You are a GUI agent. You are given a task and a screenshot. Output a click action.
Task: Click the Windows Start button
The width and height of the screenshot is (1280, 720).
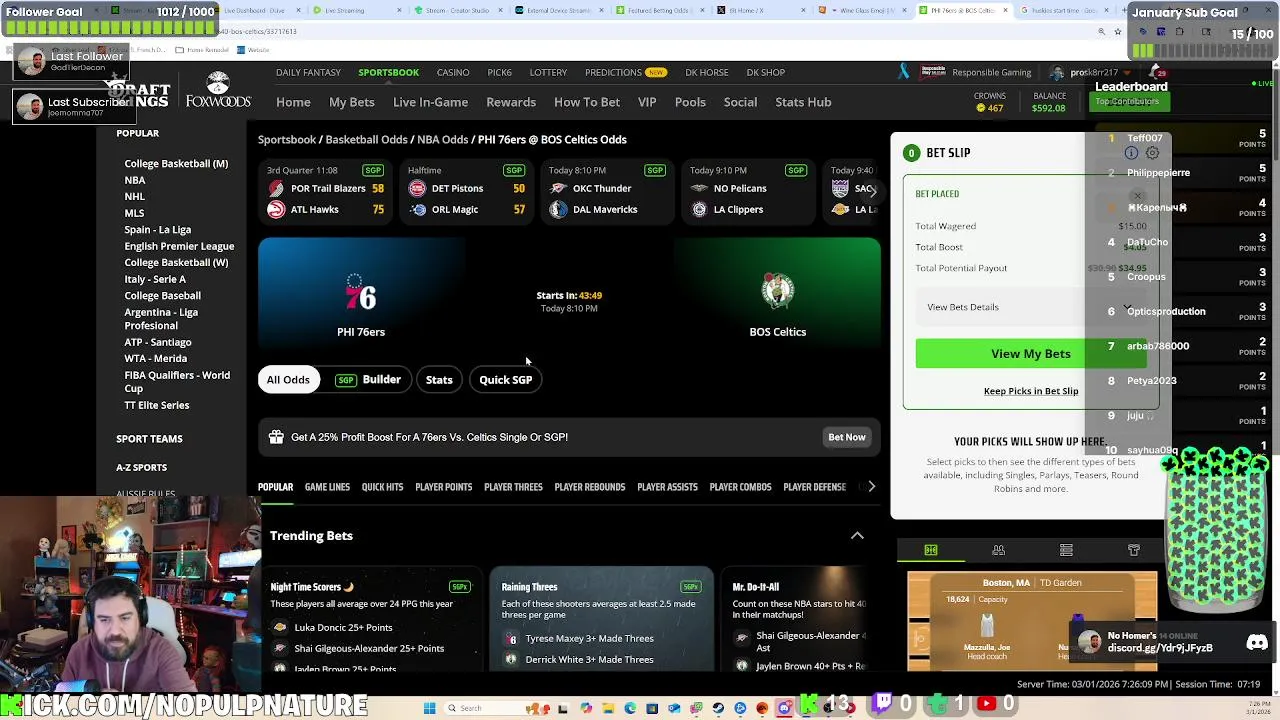[429, 708]
